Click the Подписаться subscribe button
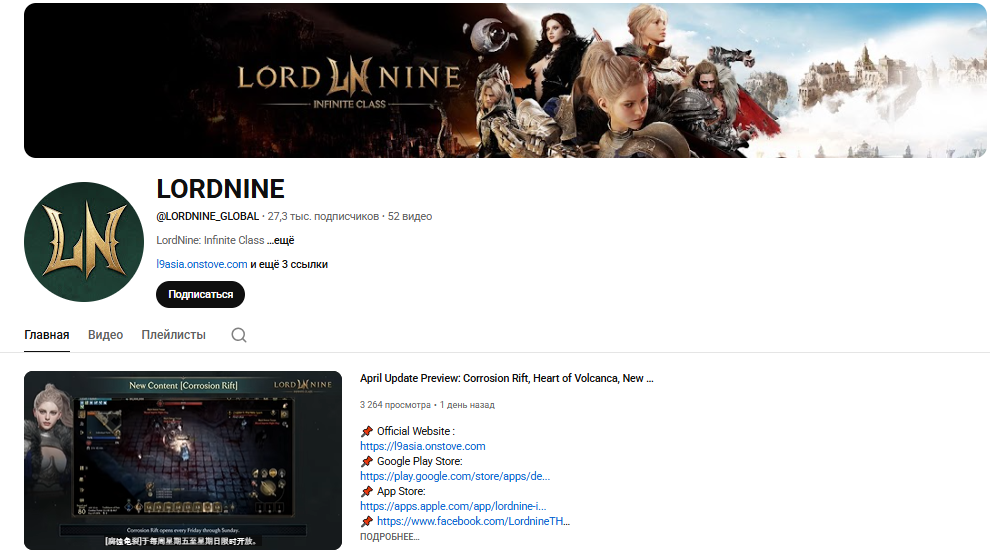This screenshot has width=990, height=558. [200, 295]
